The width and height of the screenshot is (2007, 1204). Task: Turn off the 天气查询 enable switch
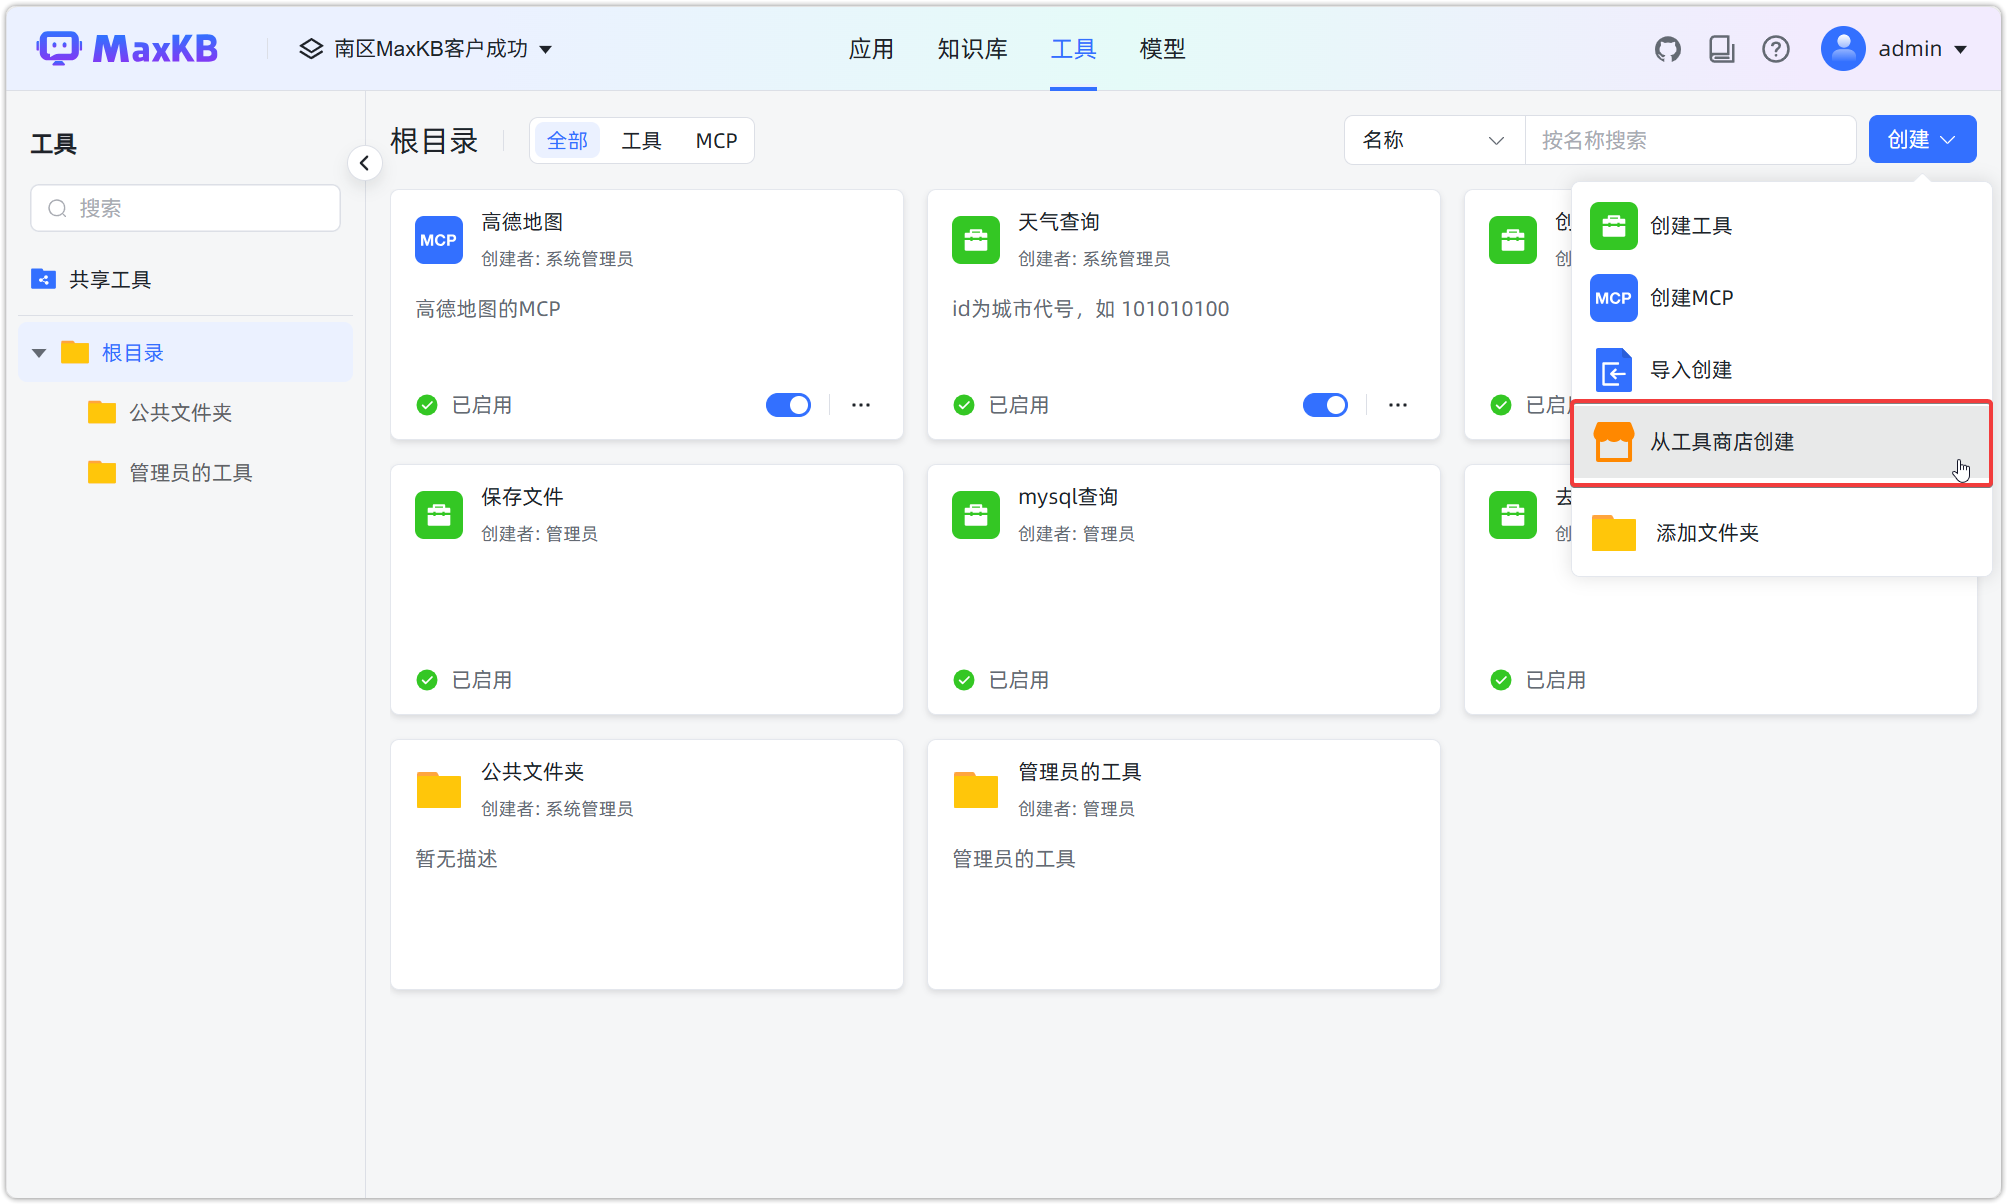click(1325, 405)
